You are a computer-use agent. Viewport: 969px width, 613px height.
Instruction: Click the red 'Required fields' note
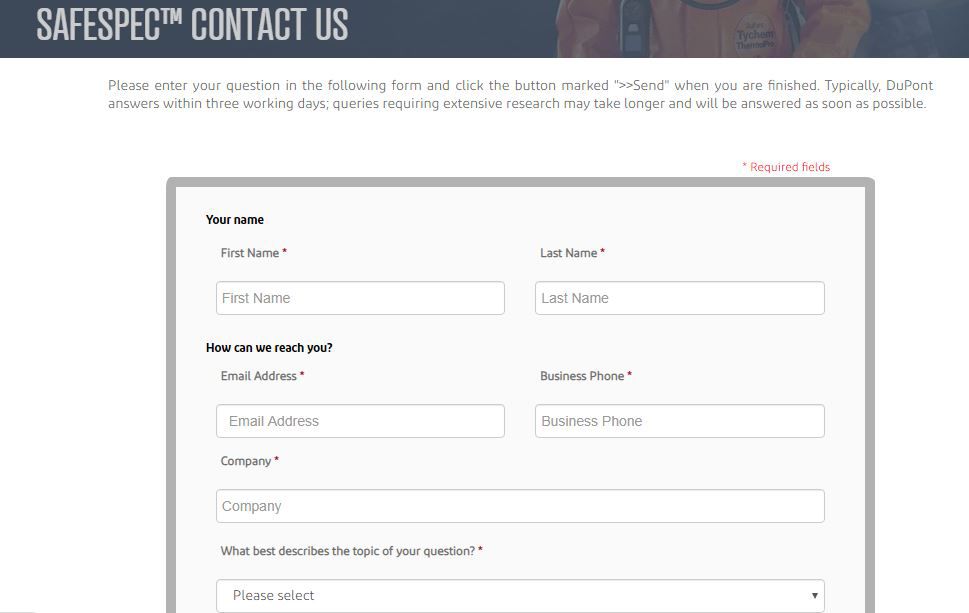tap(789, 167)
